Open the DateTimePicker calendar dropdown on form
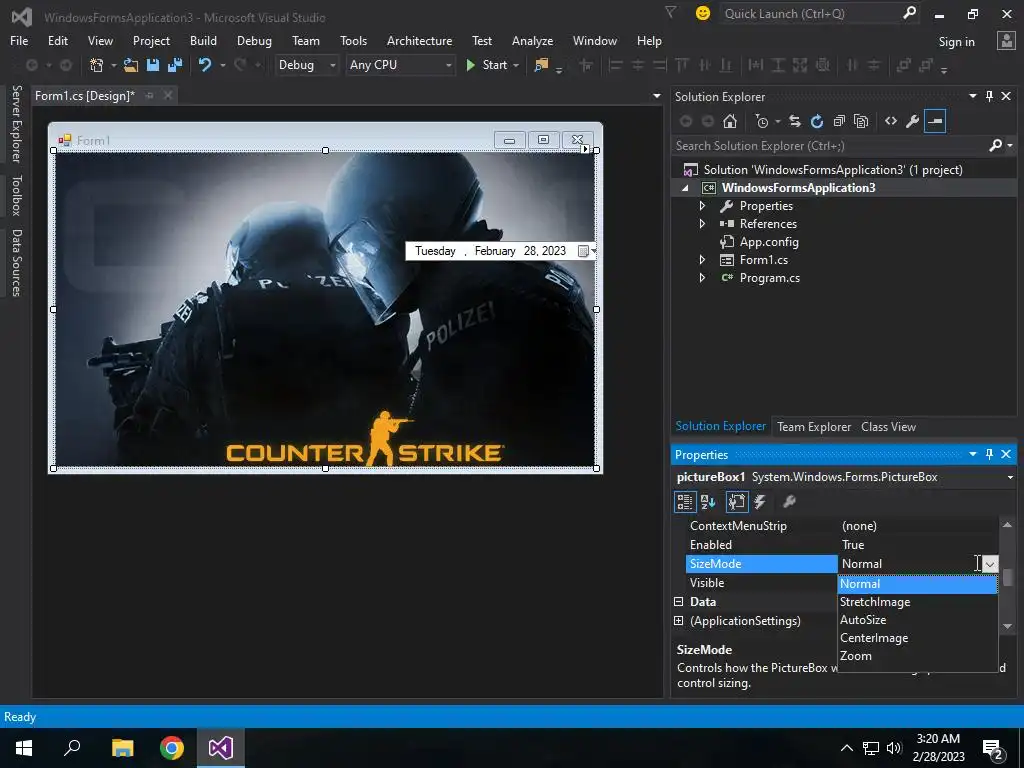Viewport: 1024px width, 768px height. [x=586, y=251]
